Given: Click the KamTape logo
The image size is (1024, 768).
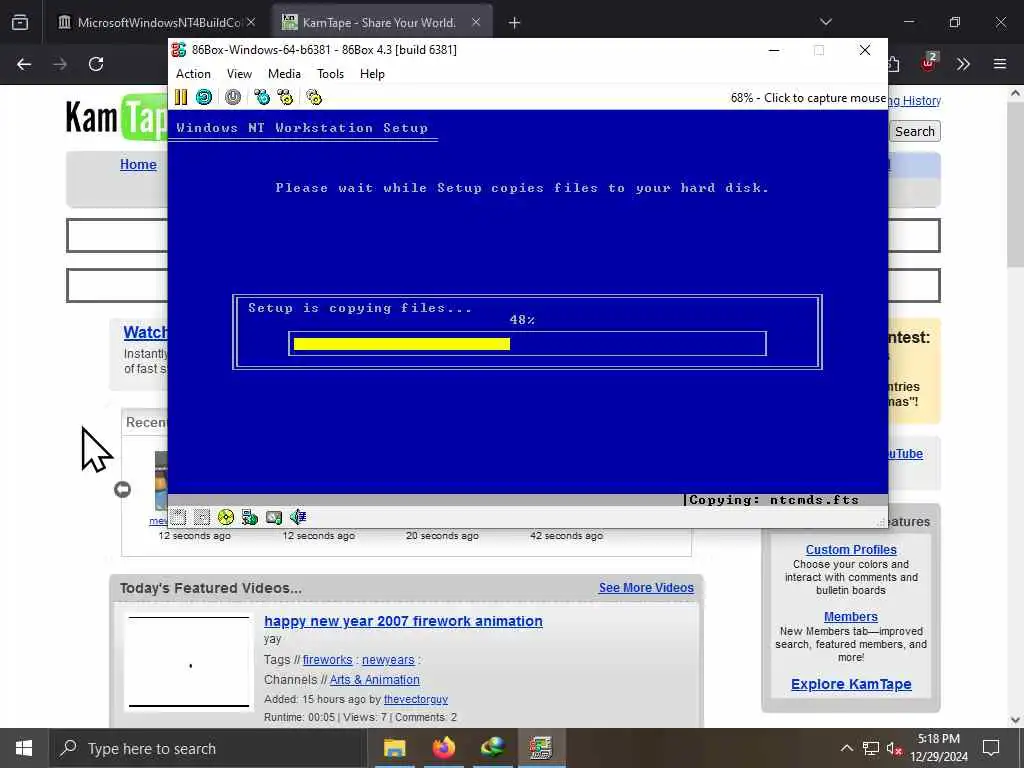Looking at the screenshot, I should click(x=116, y=118).
